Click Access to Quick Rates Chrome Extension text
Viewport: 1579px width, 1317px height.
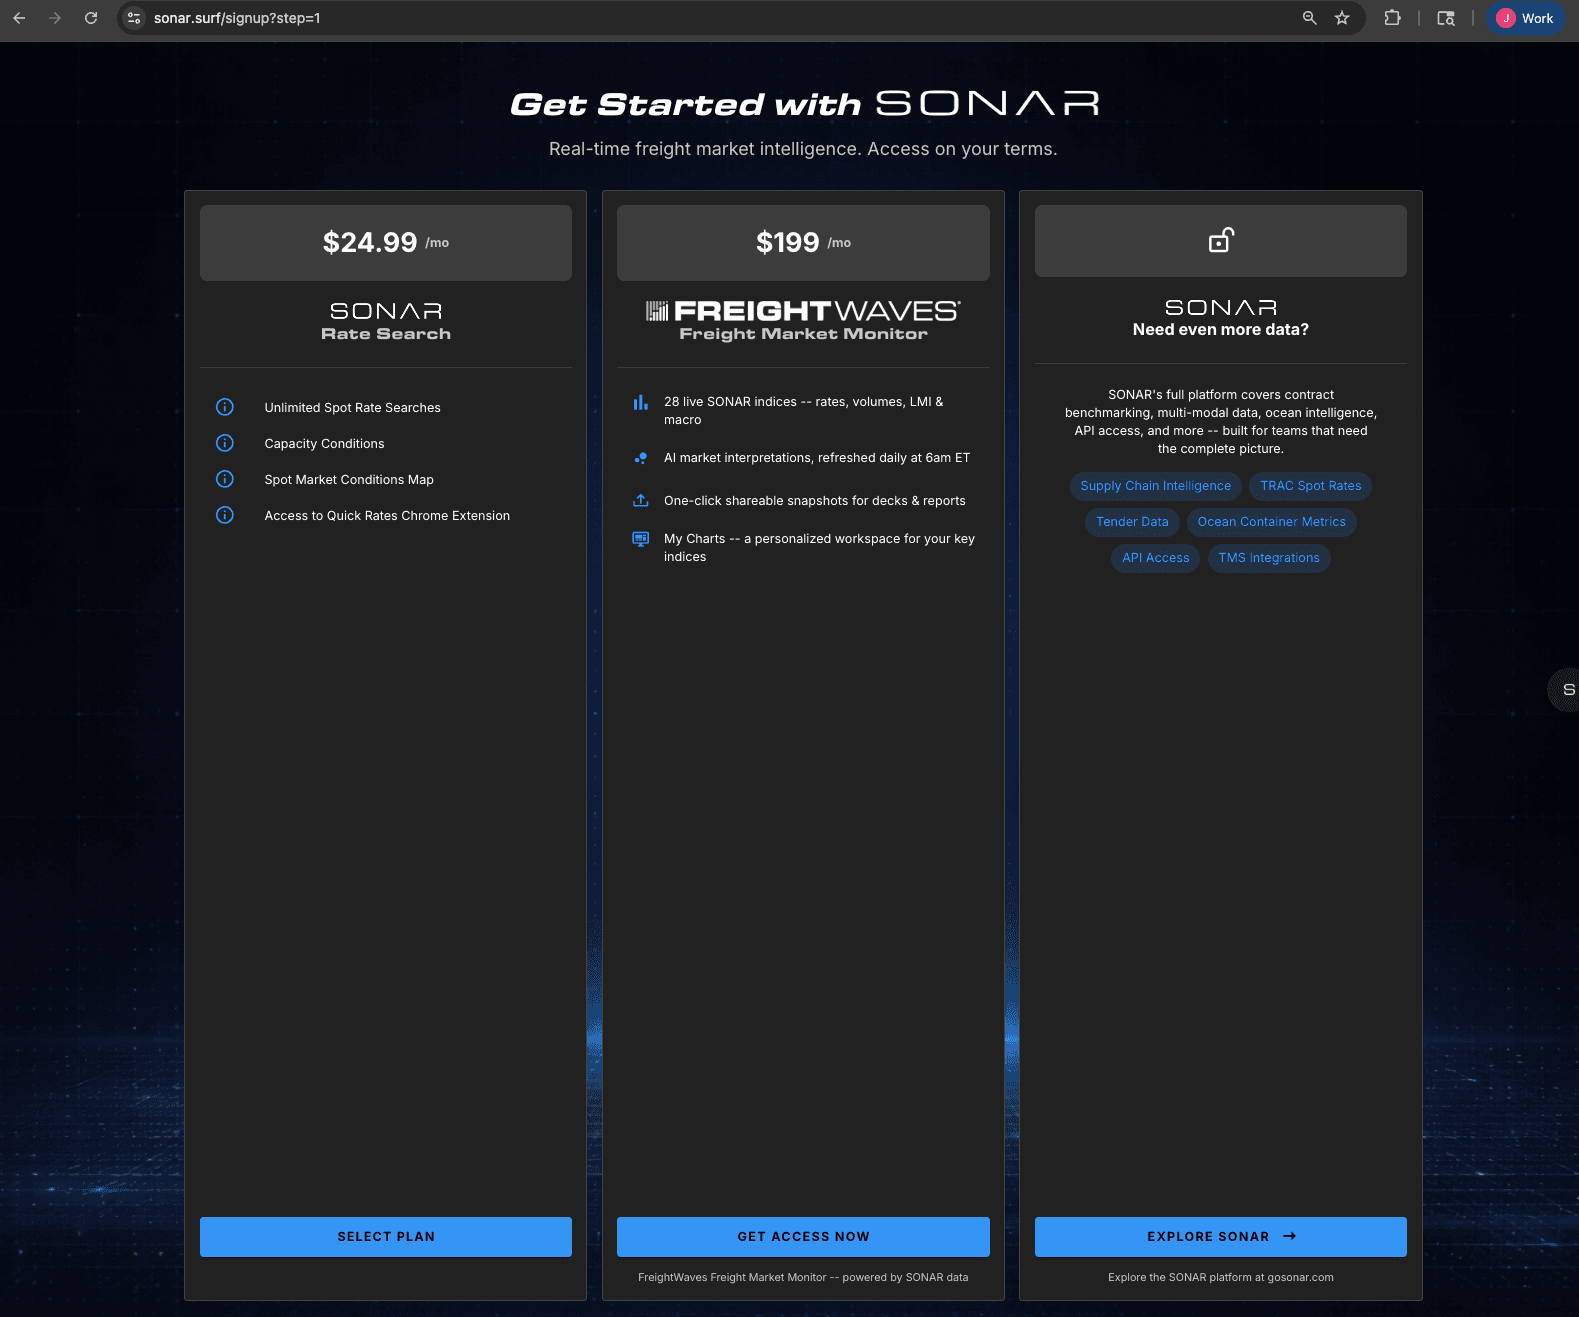click(387, 516)
